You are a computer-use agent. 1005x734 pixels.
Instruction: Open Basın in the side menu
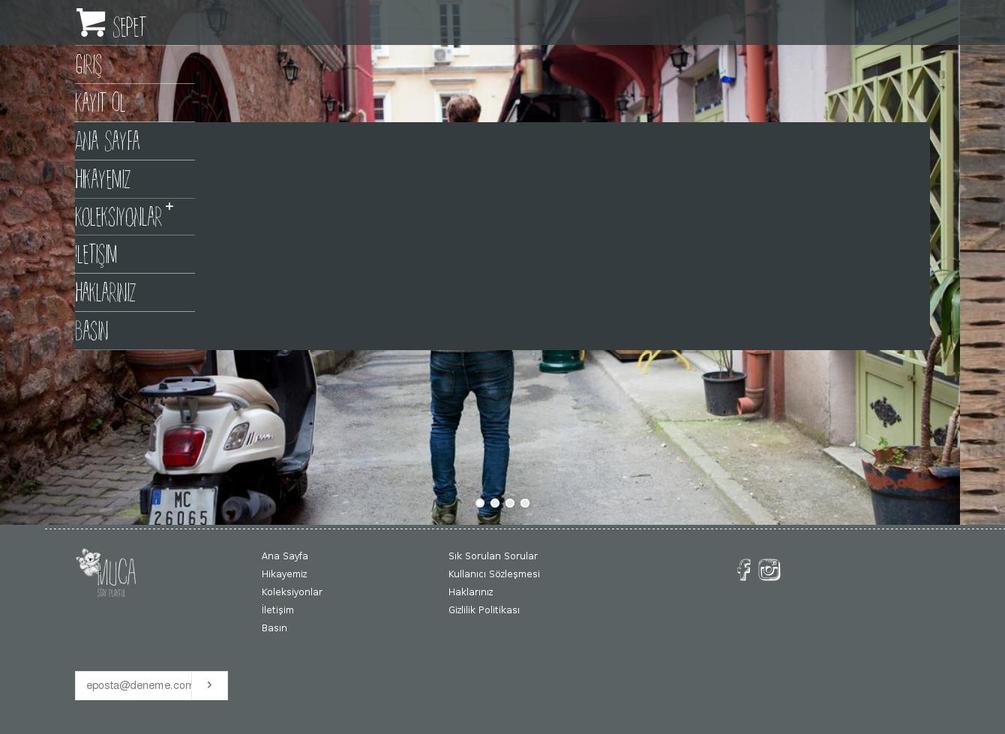[x=92, y=331]
